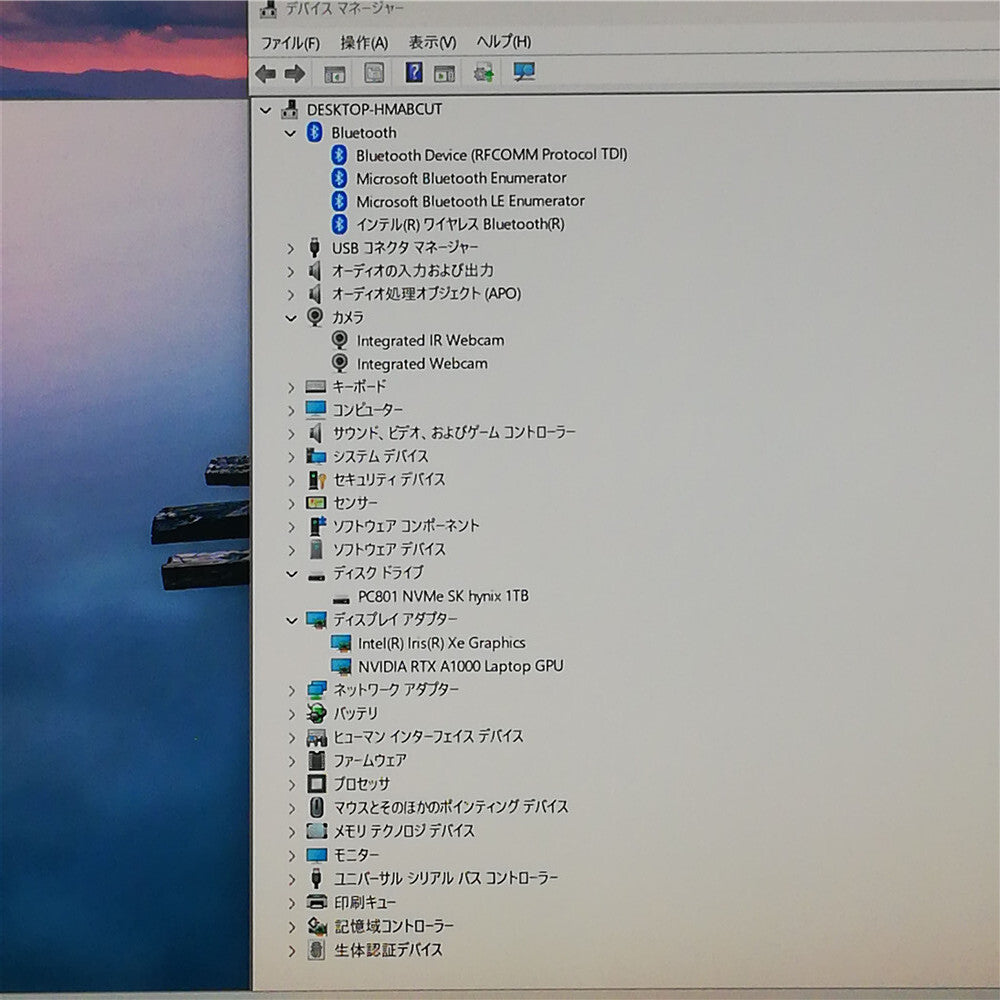Expand the 記憶域コントローラー chevron
Screen dimensions: 1000x1000
point(292,927)
